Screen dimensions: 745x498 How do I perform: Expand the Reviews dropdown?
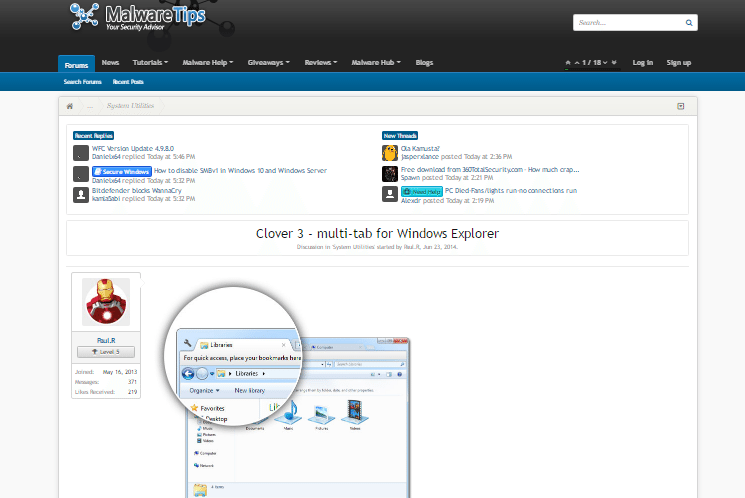coord(321,63)
